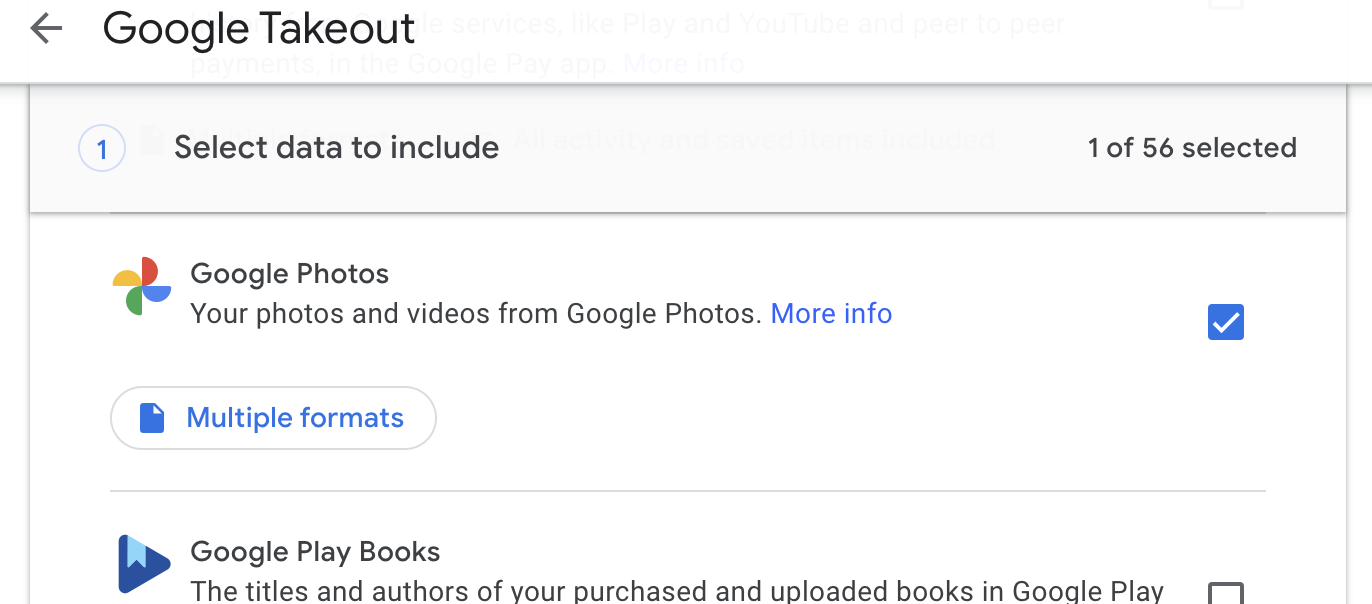Click the Google Photos pinwheel icon
Viewport: 1372px width, 604px height.
[x=141, y=287]
